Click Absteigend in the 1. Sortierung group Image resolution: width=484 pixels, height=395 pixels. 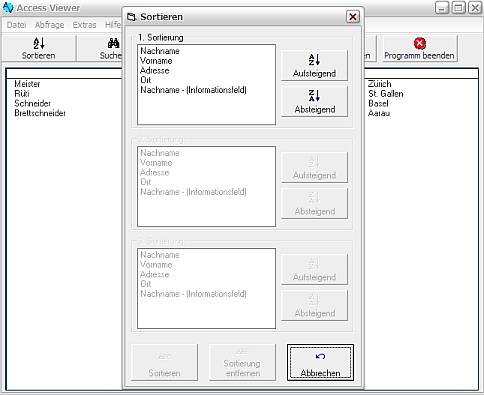point(314,101)
